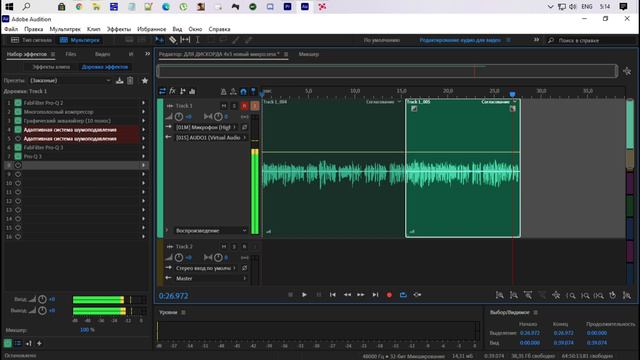Toggle skip selection button in transport
This screenshot has width=640, height=360.
pyautogui.click(x=417, y=295)
